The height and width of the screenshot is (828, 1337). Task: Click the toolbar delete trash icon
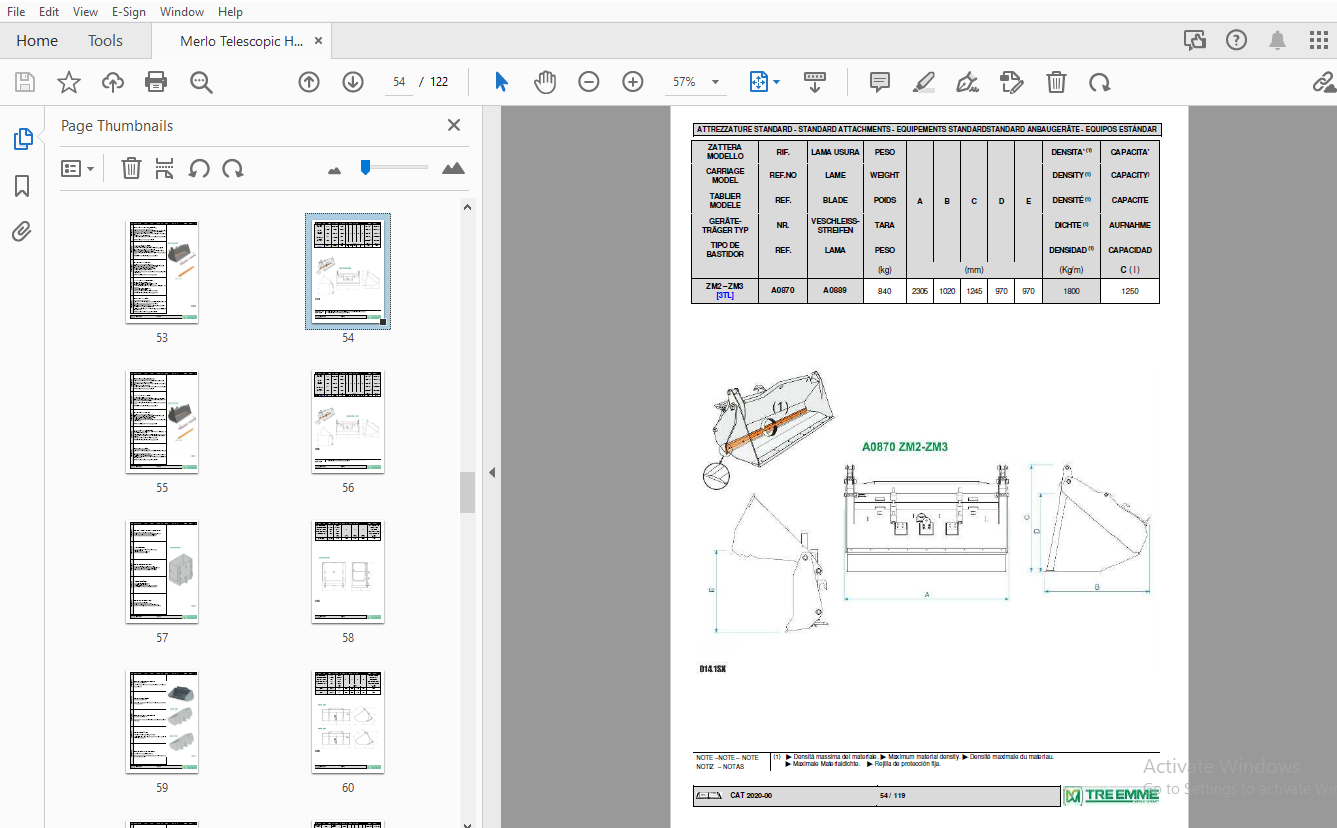click(1056, 82)
